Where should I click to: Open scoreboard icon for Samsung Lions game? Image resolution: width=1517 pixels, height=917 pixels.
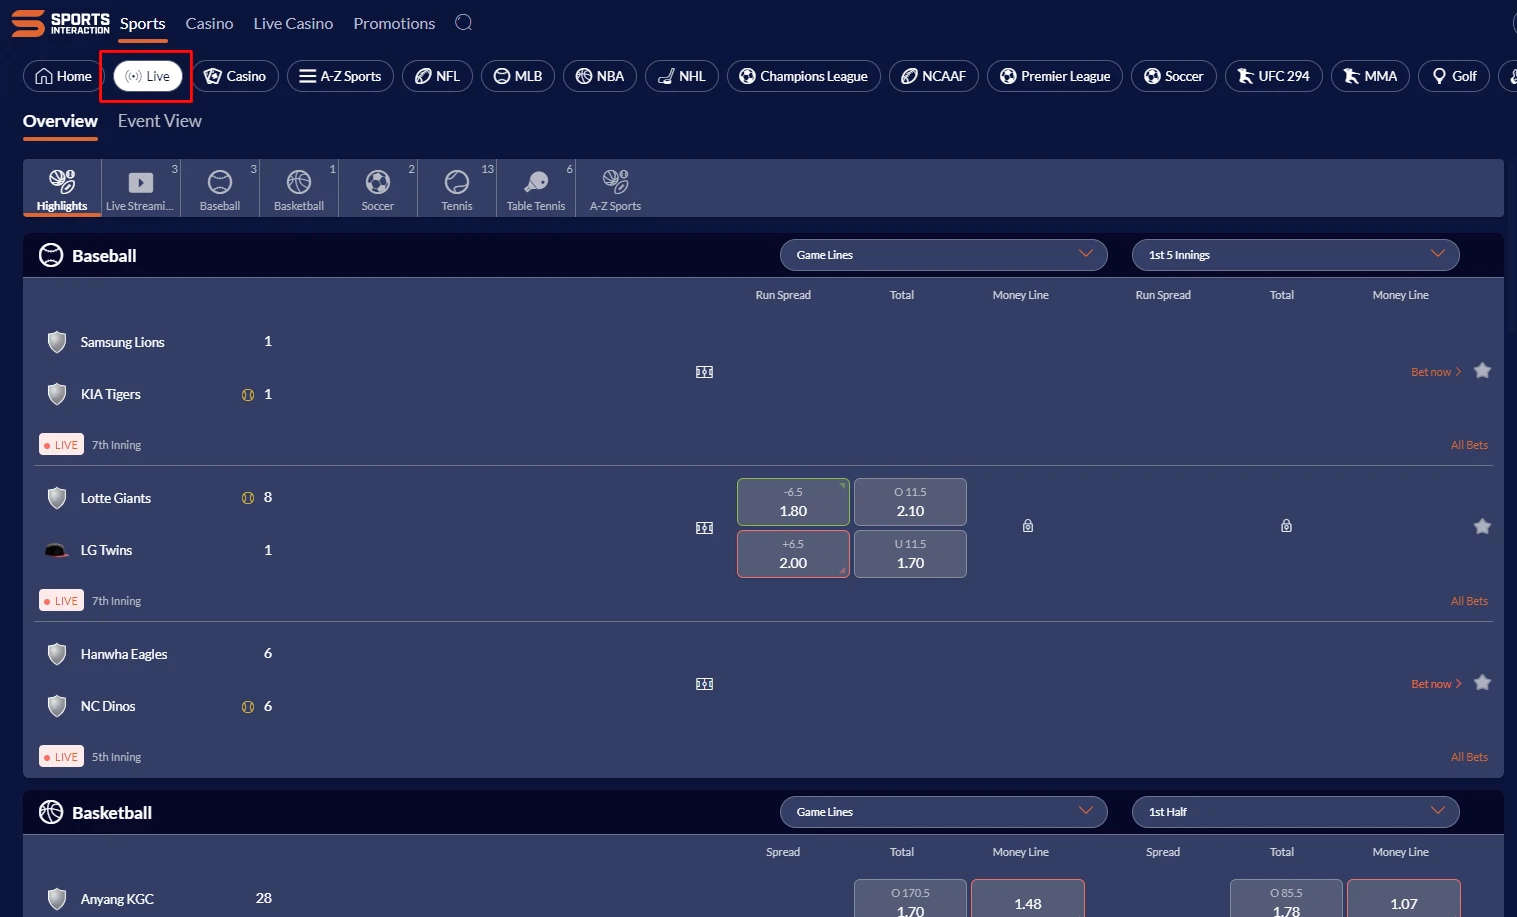[704, 372]
